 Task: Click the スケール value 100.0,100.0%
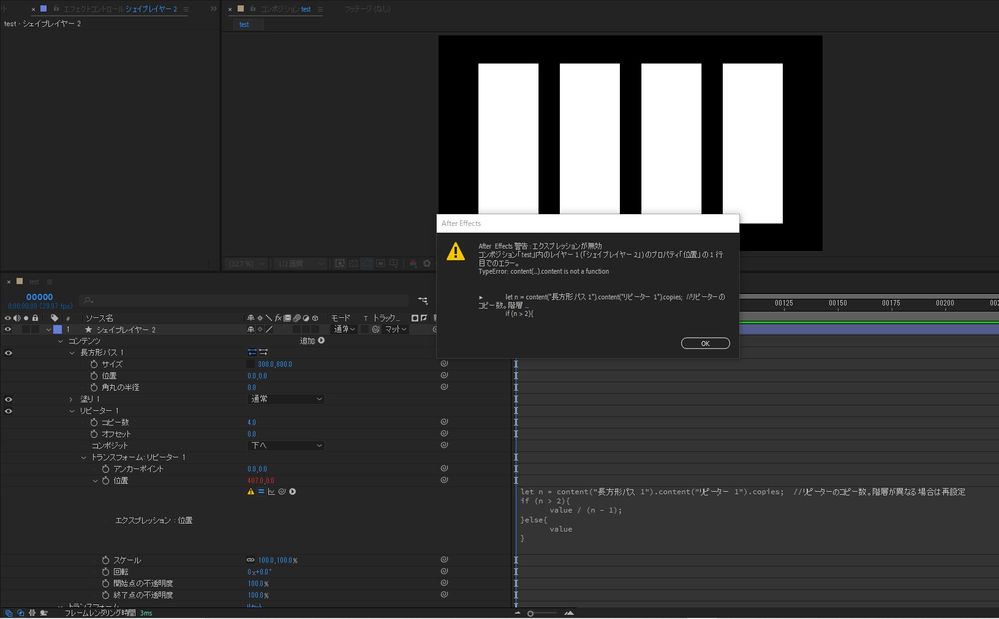tap(278, 560)
